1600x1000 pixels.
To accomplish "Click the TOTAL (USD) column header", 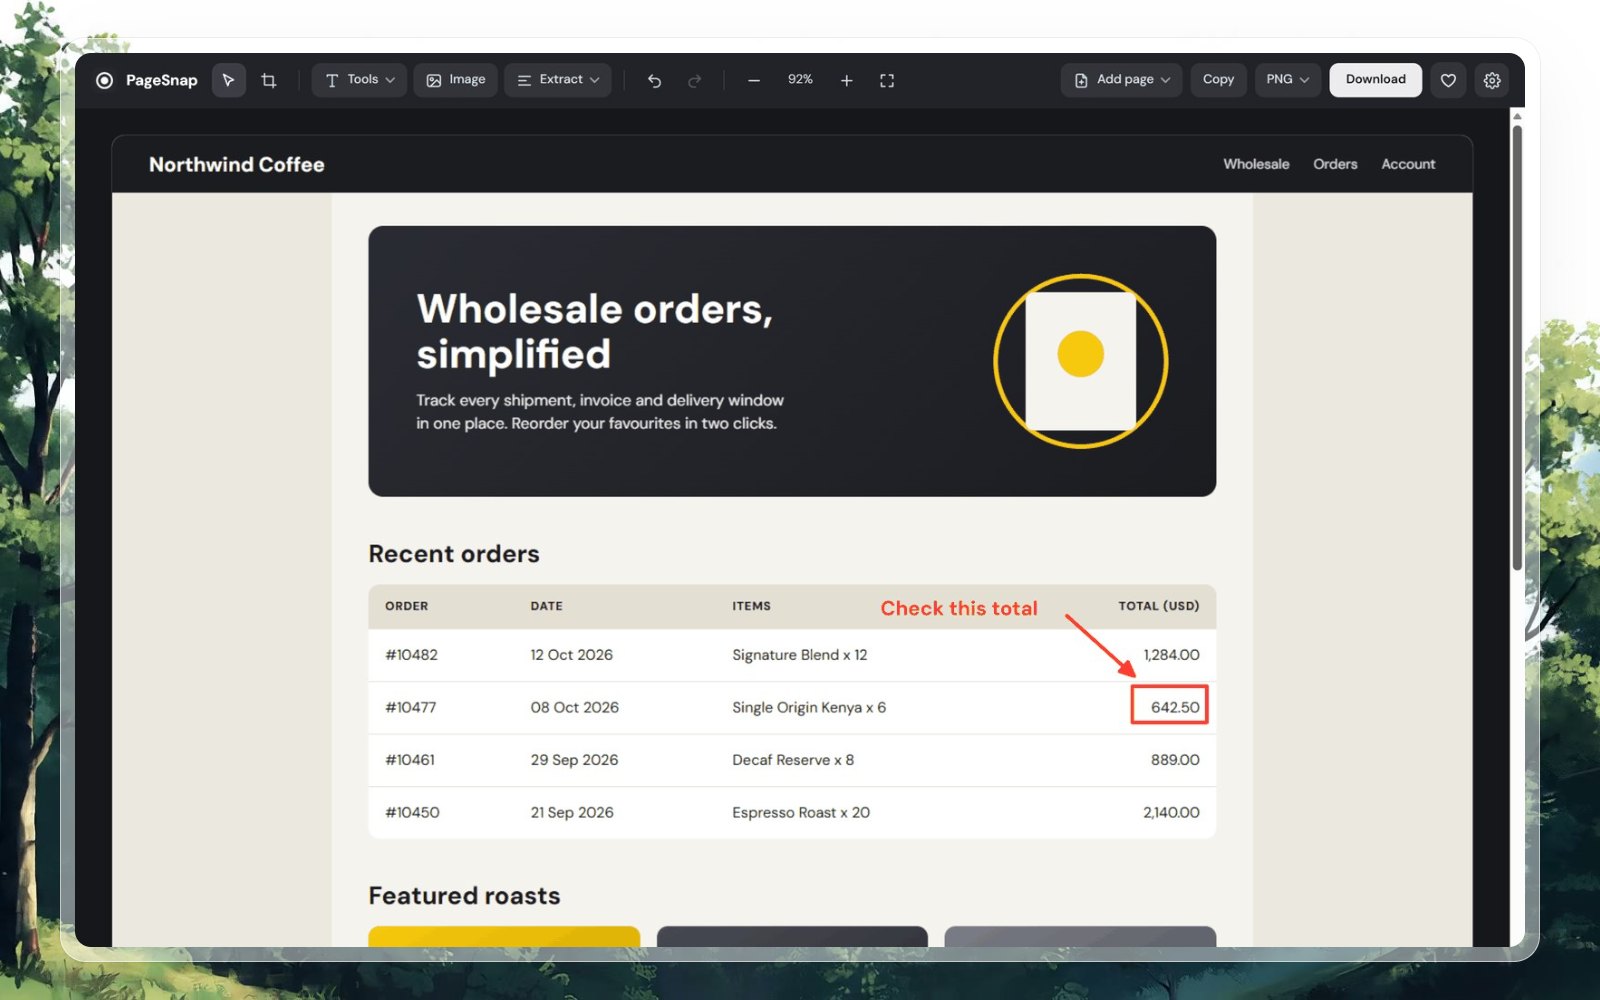I will coord(1158,606).
